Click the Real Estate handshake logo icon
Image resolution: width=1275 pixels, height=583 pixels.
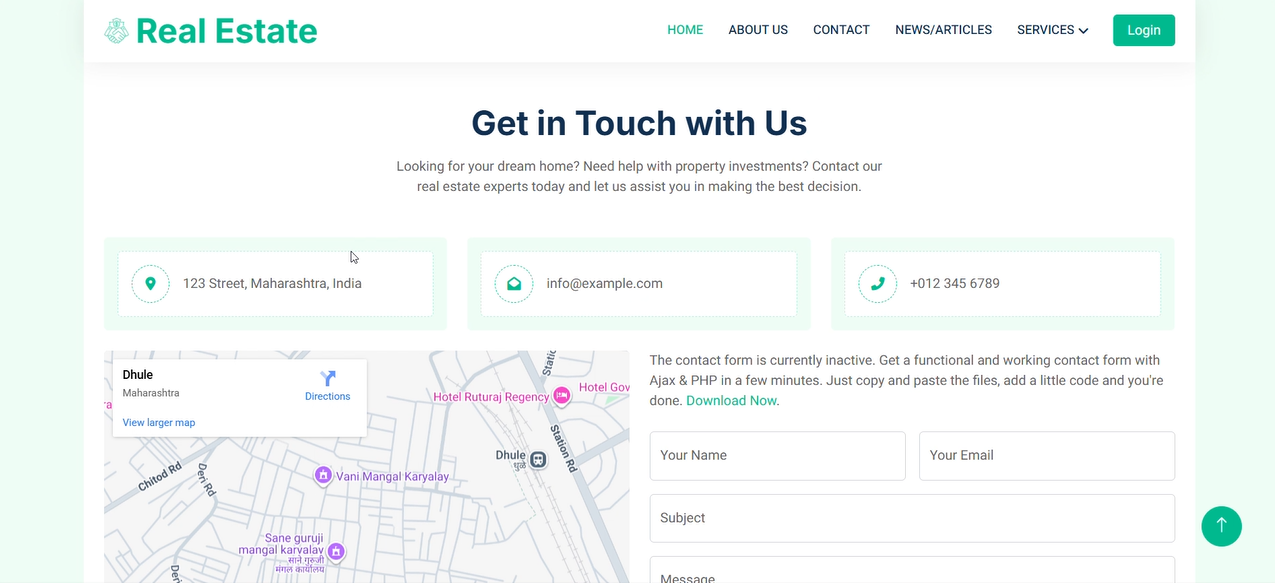(117, 31)
